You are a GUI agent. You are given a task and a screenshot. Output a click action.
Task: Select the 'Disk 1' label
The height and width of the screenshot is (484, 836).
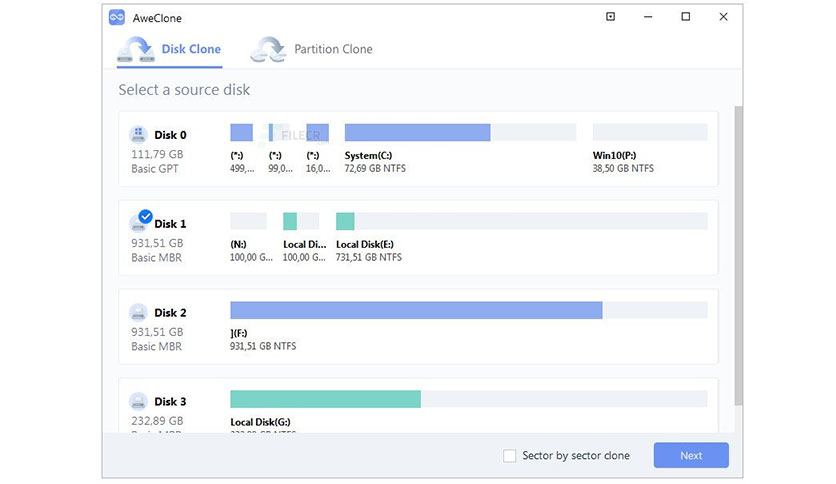click(171, 224)
